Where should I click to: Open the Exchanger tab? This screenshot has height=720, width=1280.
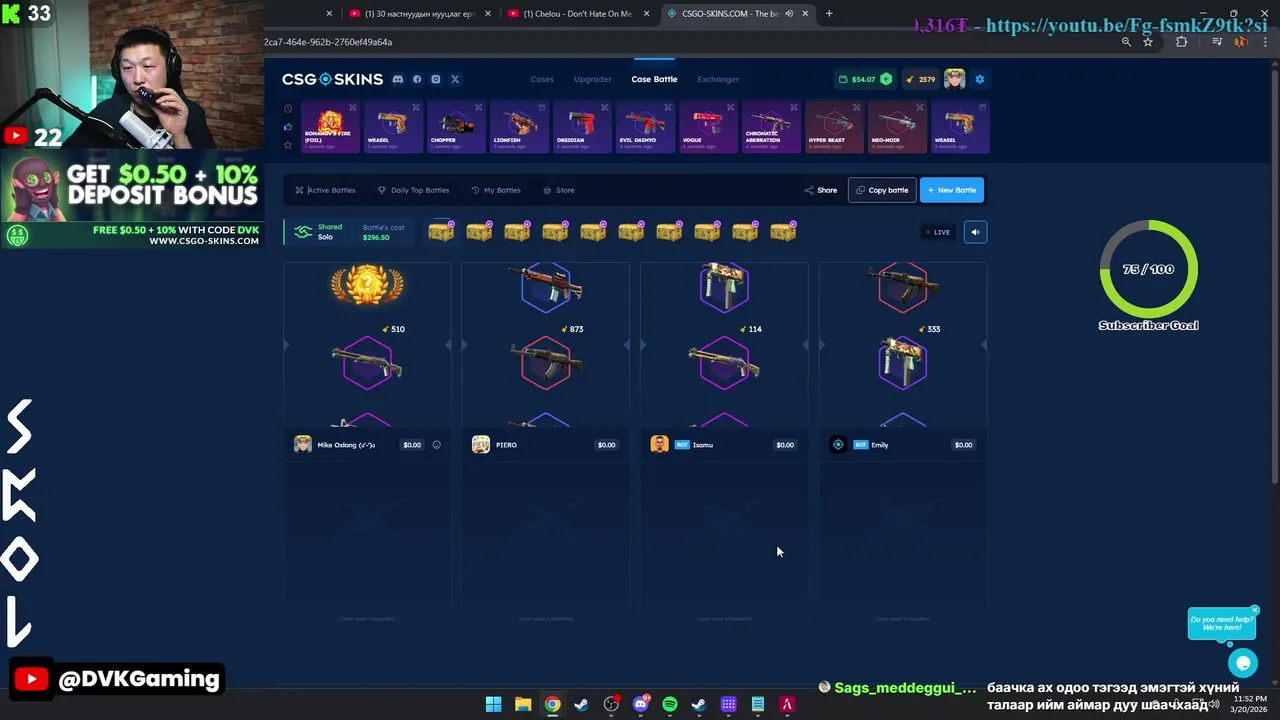click(718, 79)
